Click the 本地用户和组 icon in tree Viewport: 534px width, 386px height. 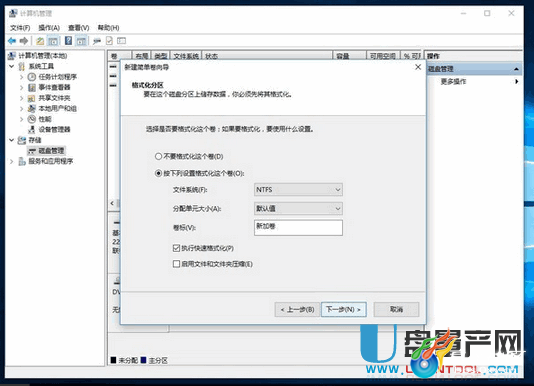pos(32,108)
